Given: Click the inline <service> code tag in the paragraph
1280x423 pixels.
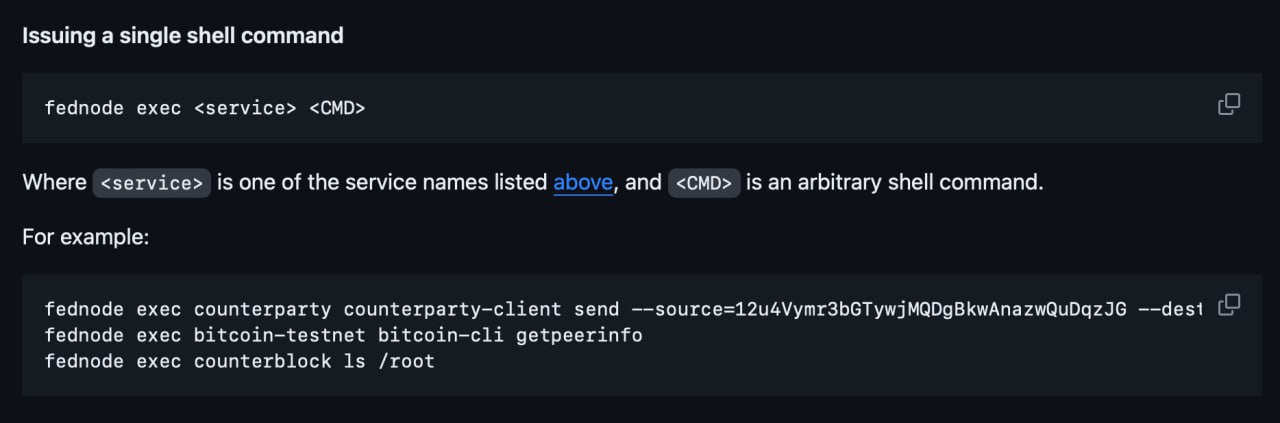Looking at the screenshot, I should coord(152,183).
